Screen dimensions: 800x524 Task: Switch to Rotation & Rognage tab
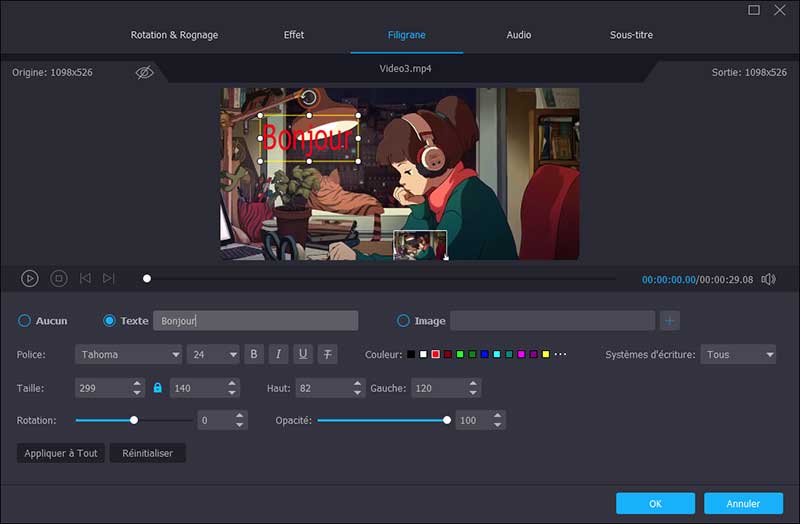[174, 35]
